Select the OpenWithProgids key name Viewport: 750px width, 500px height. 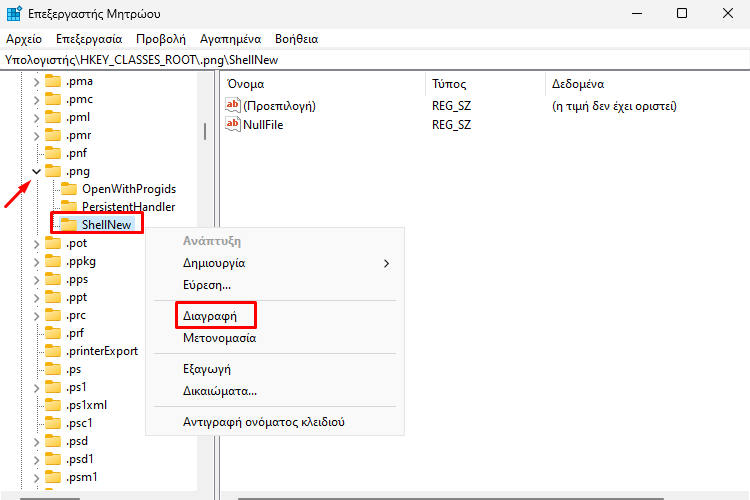pyautogui.click(x=129, y=189)
